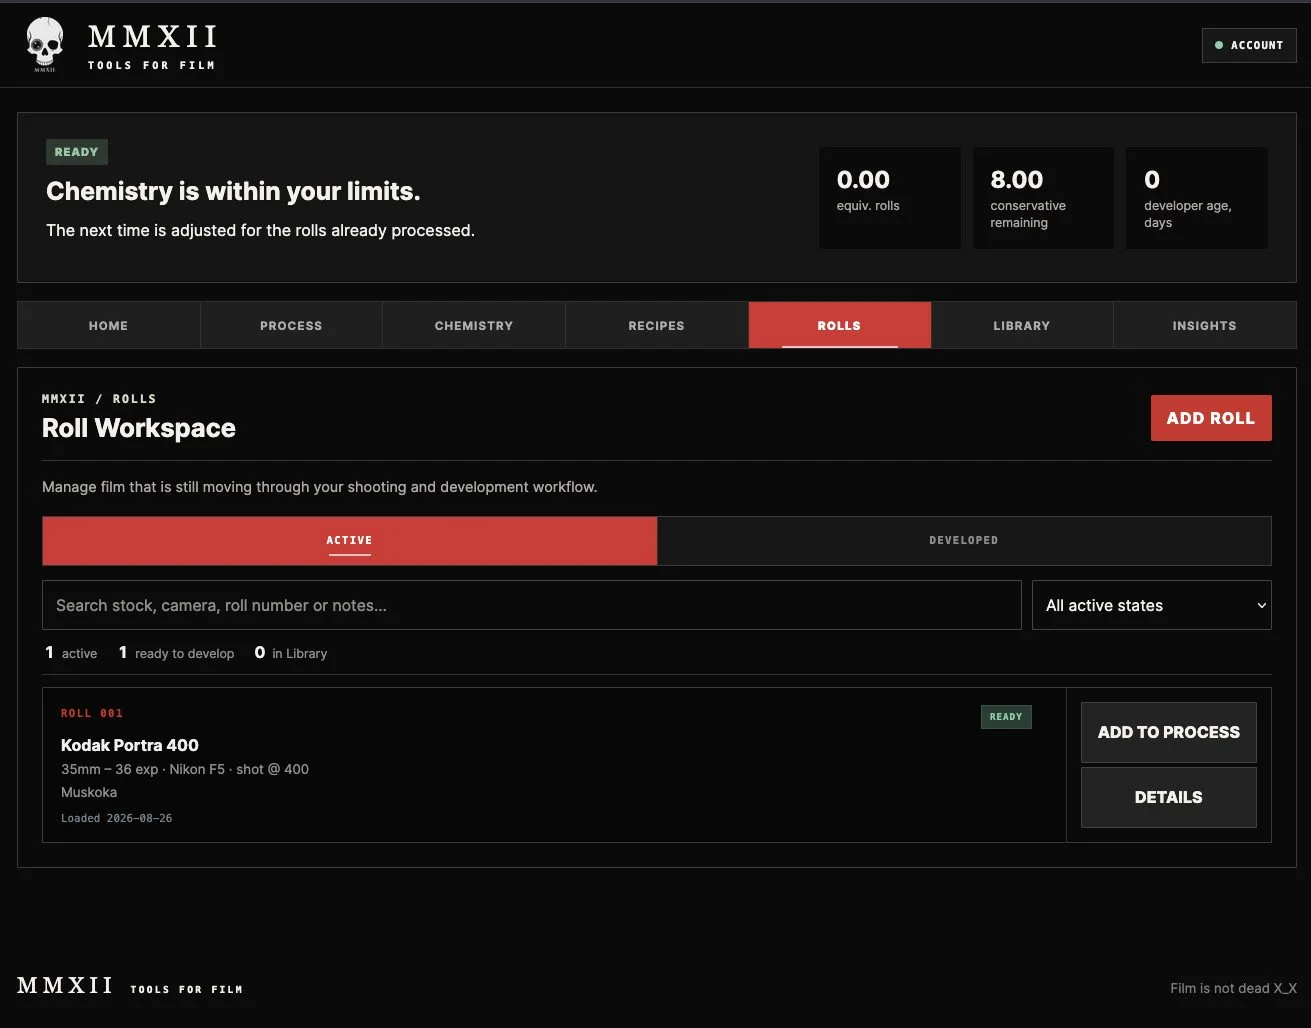Switch to Developed rolls sub-tab
This screenshot has width=1311, height=1028.
(x=964, y=540)
